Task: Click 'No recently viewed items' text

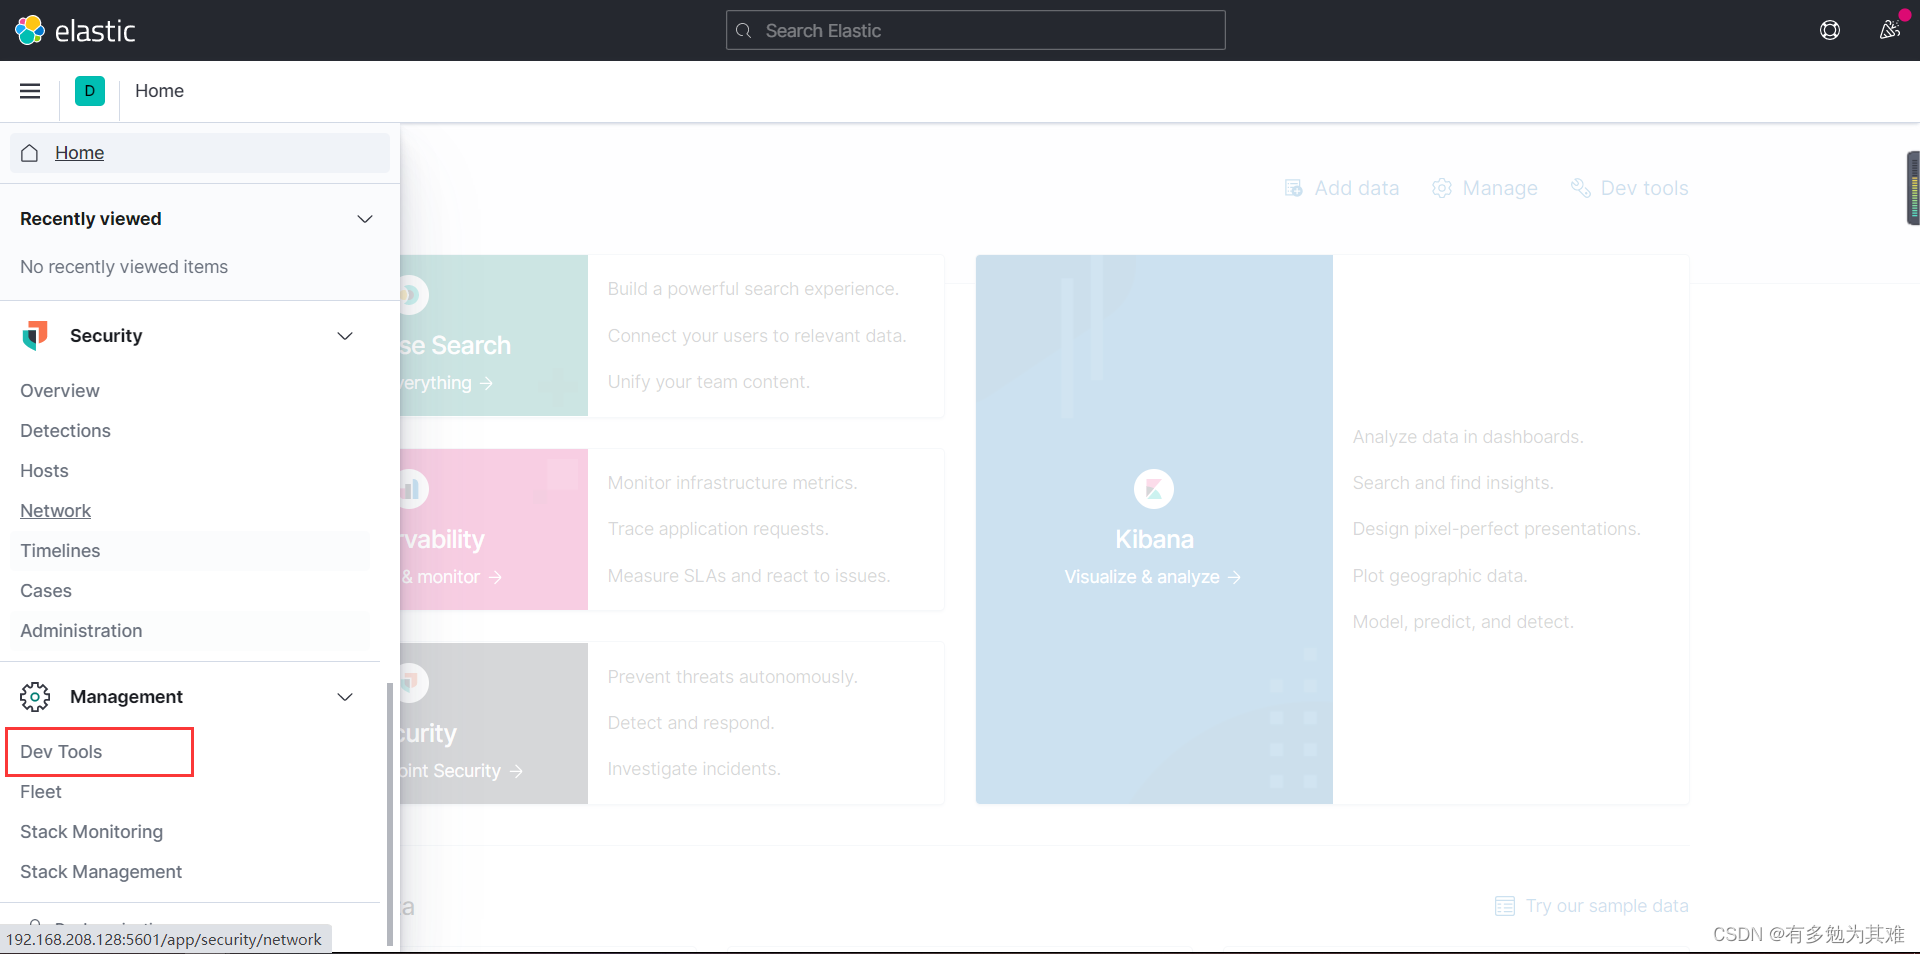Action: tap(124, 267)
